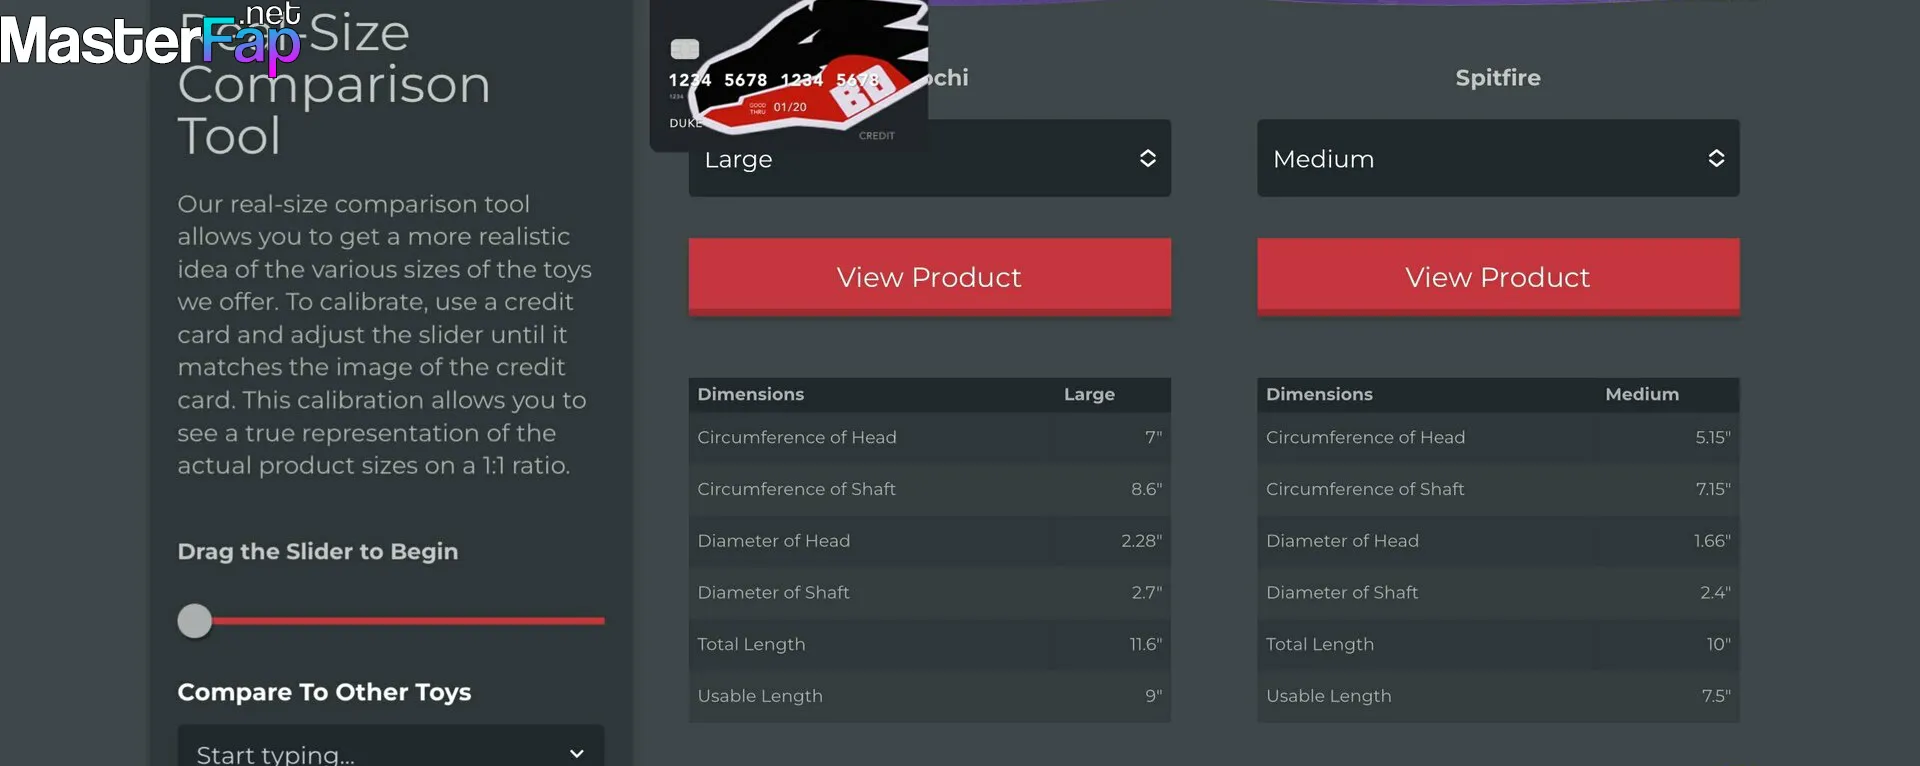This screenshot has height=766, width=1920.
Task: Click the Circumference of Head row for Large
Action: click(x=929, y=437)
